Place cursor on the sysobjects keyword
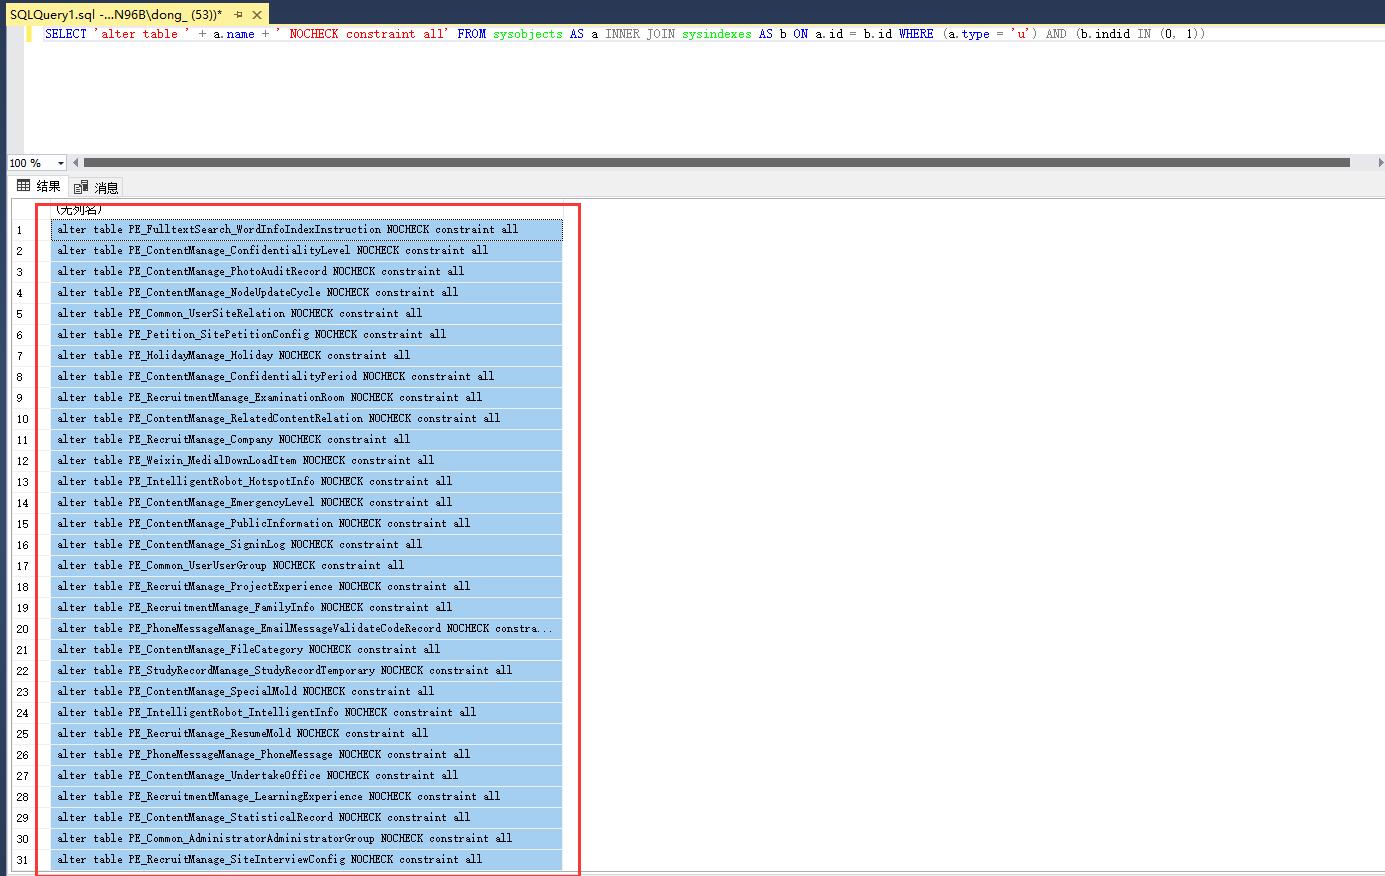 coord(527,34)
